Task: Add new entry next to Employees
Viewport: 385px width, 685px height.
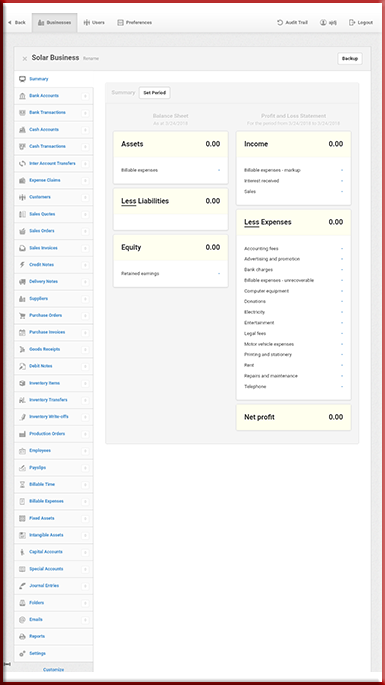Action: click(x=85, y=451)
